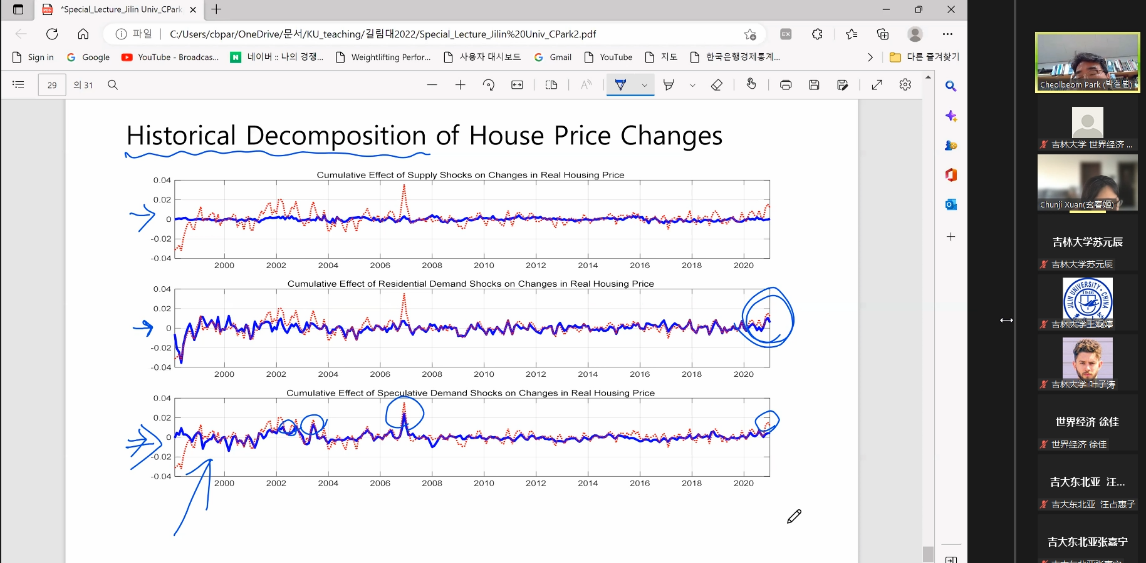This screenshot has height=563, width=1146.
Task: Toggle draw with touch
Action: pos(751,85)
